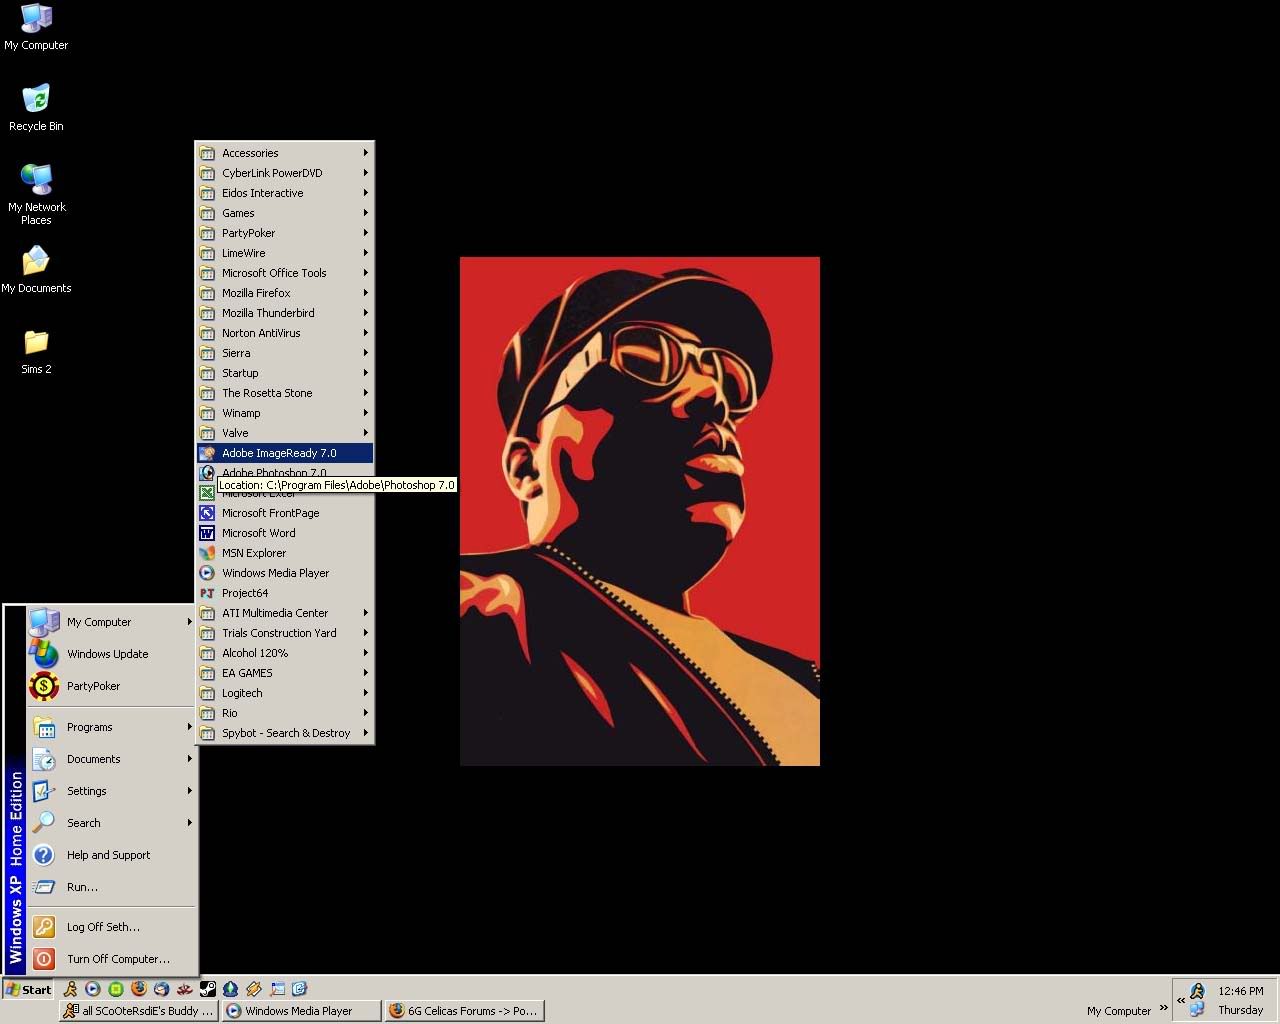The image size is (1280, 1024).
Task: Click Log Off Seth...
Action: (110, 927)
